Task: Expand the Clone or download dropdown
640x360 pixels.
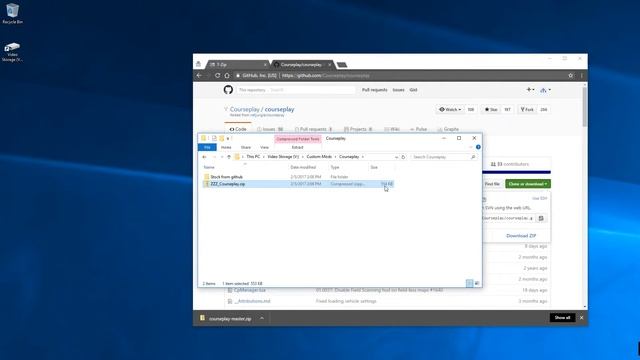Action: (x=528, y=184)
